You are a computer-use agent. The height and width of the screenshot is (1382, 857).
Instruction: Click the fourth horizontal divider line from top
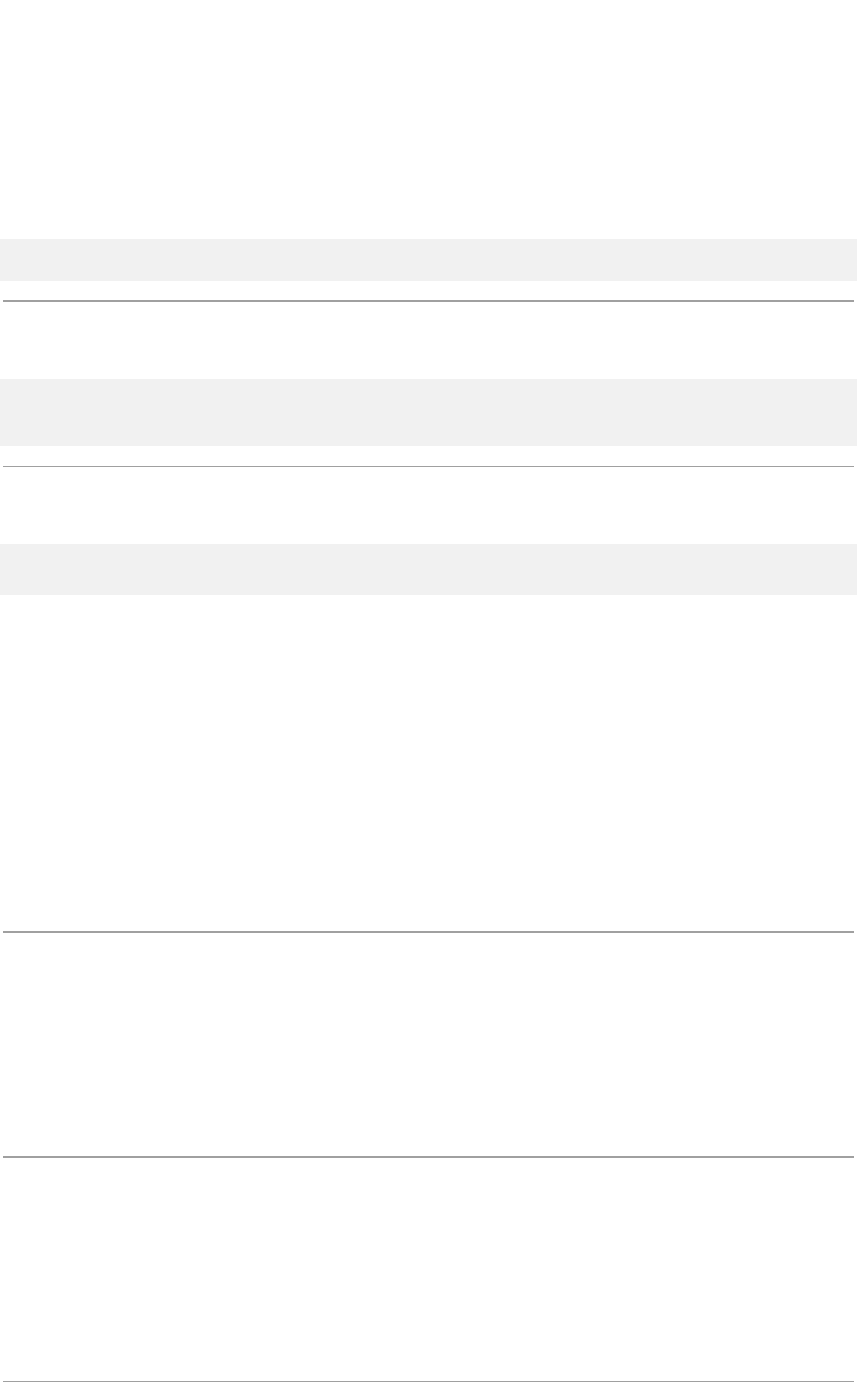pos(428,1157)
